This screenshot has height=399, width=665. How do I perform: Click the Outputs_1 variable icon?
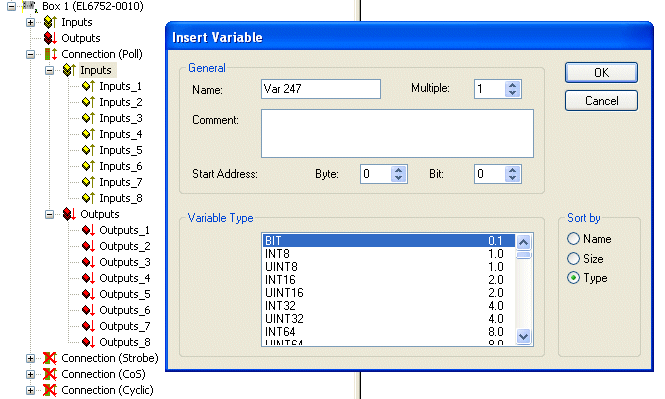88,230
